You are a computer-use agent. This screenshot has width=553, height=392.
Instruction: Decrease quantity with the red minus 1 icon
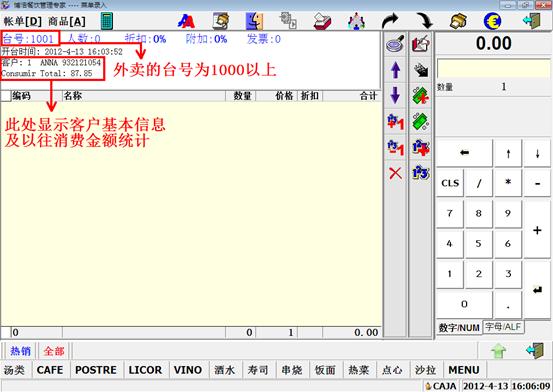point(395,147)
